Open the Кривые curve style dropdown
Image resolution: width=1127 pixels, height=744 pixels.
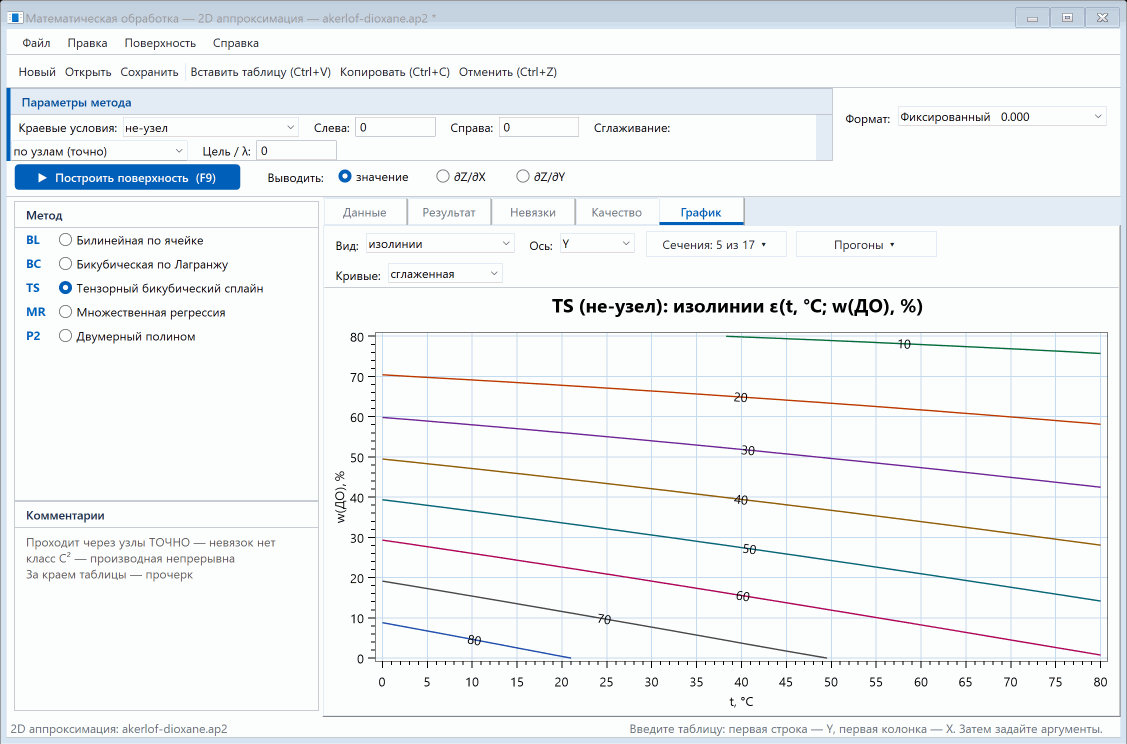[445, 274]
